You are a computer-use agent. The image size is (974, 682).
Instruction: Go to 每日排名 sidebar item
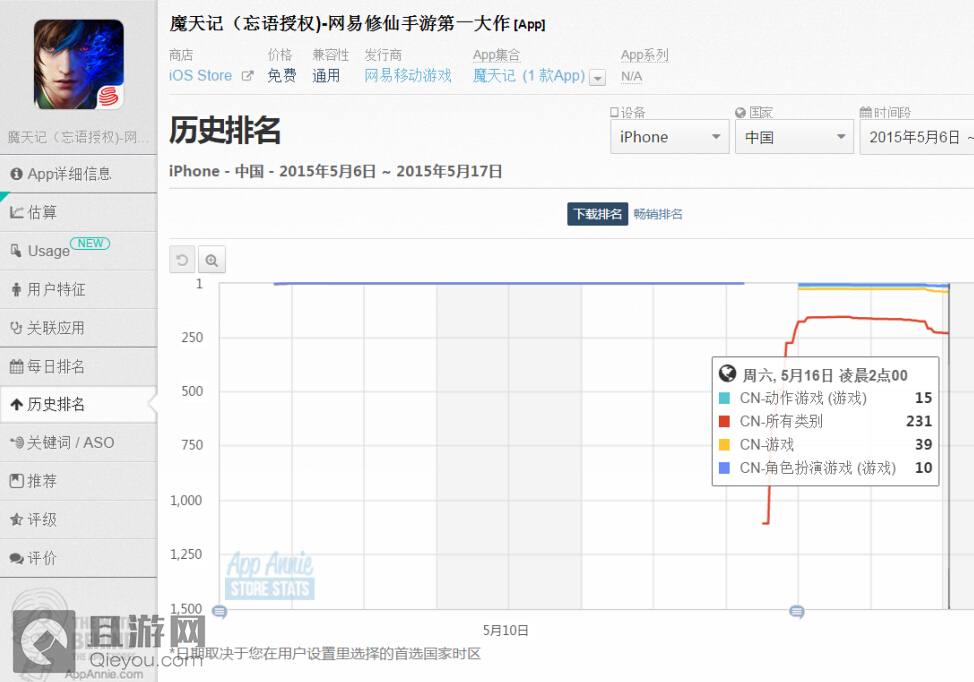[x=78, y=366]
